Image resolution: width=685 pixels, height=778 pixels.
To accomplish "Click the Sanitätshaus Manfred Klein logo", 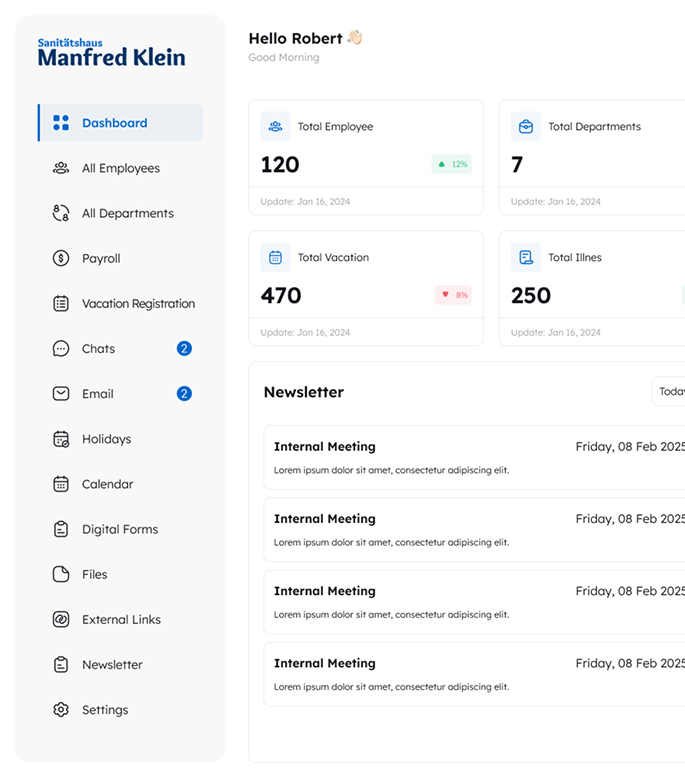I will pyautogui.click(x=111, y=53).
